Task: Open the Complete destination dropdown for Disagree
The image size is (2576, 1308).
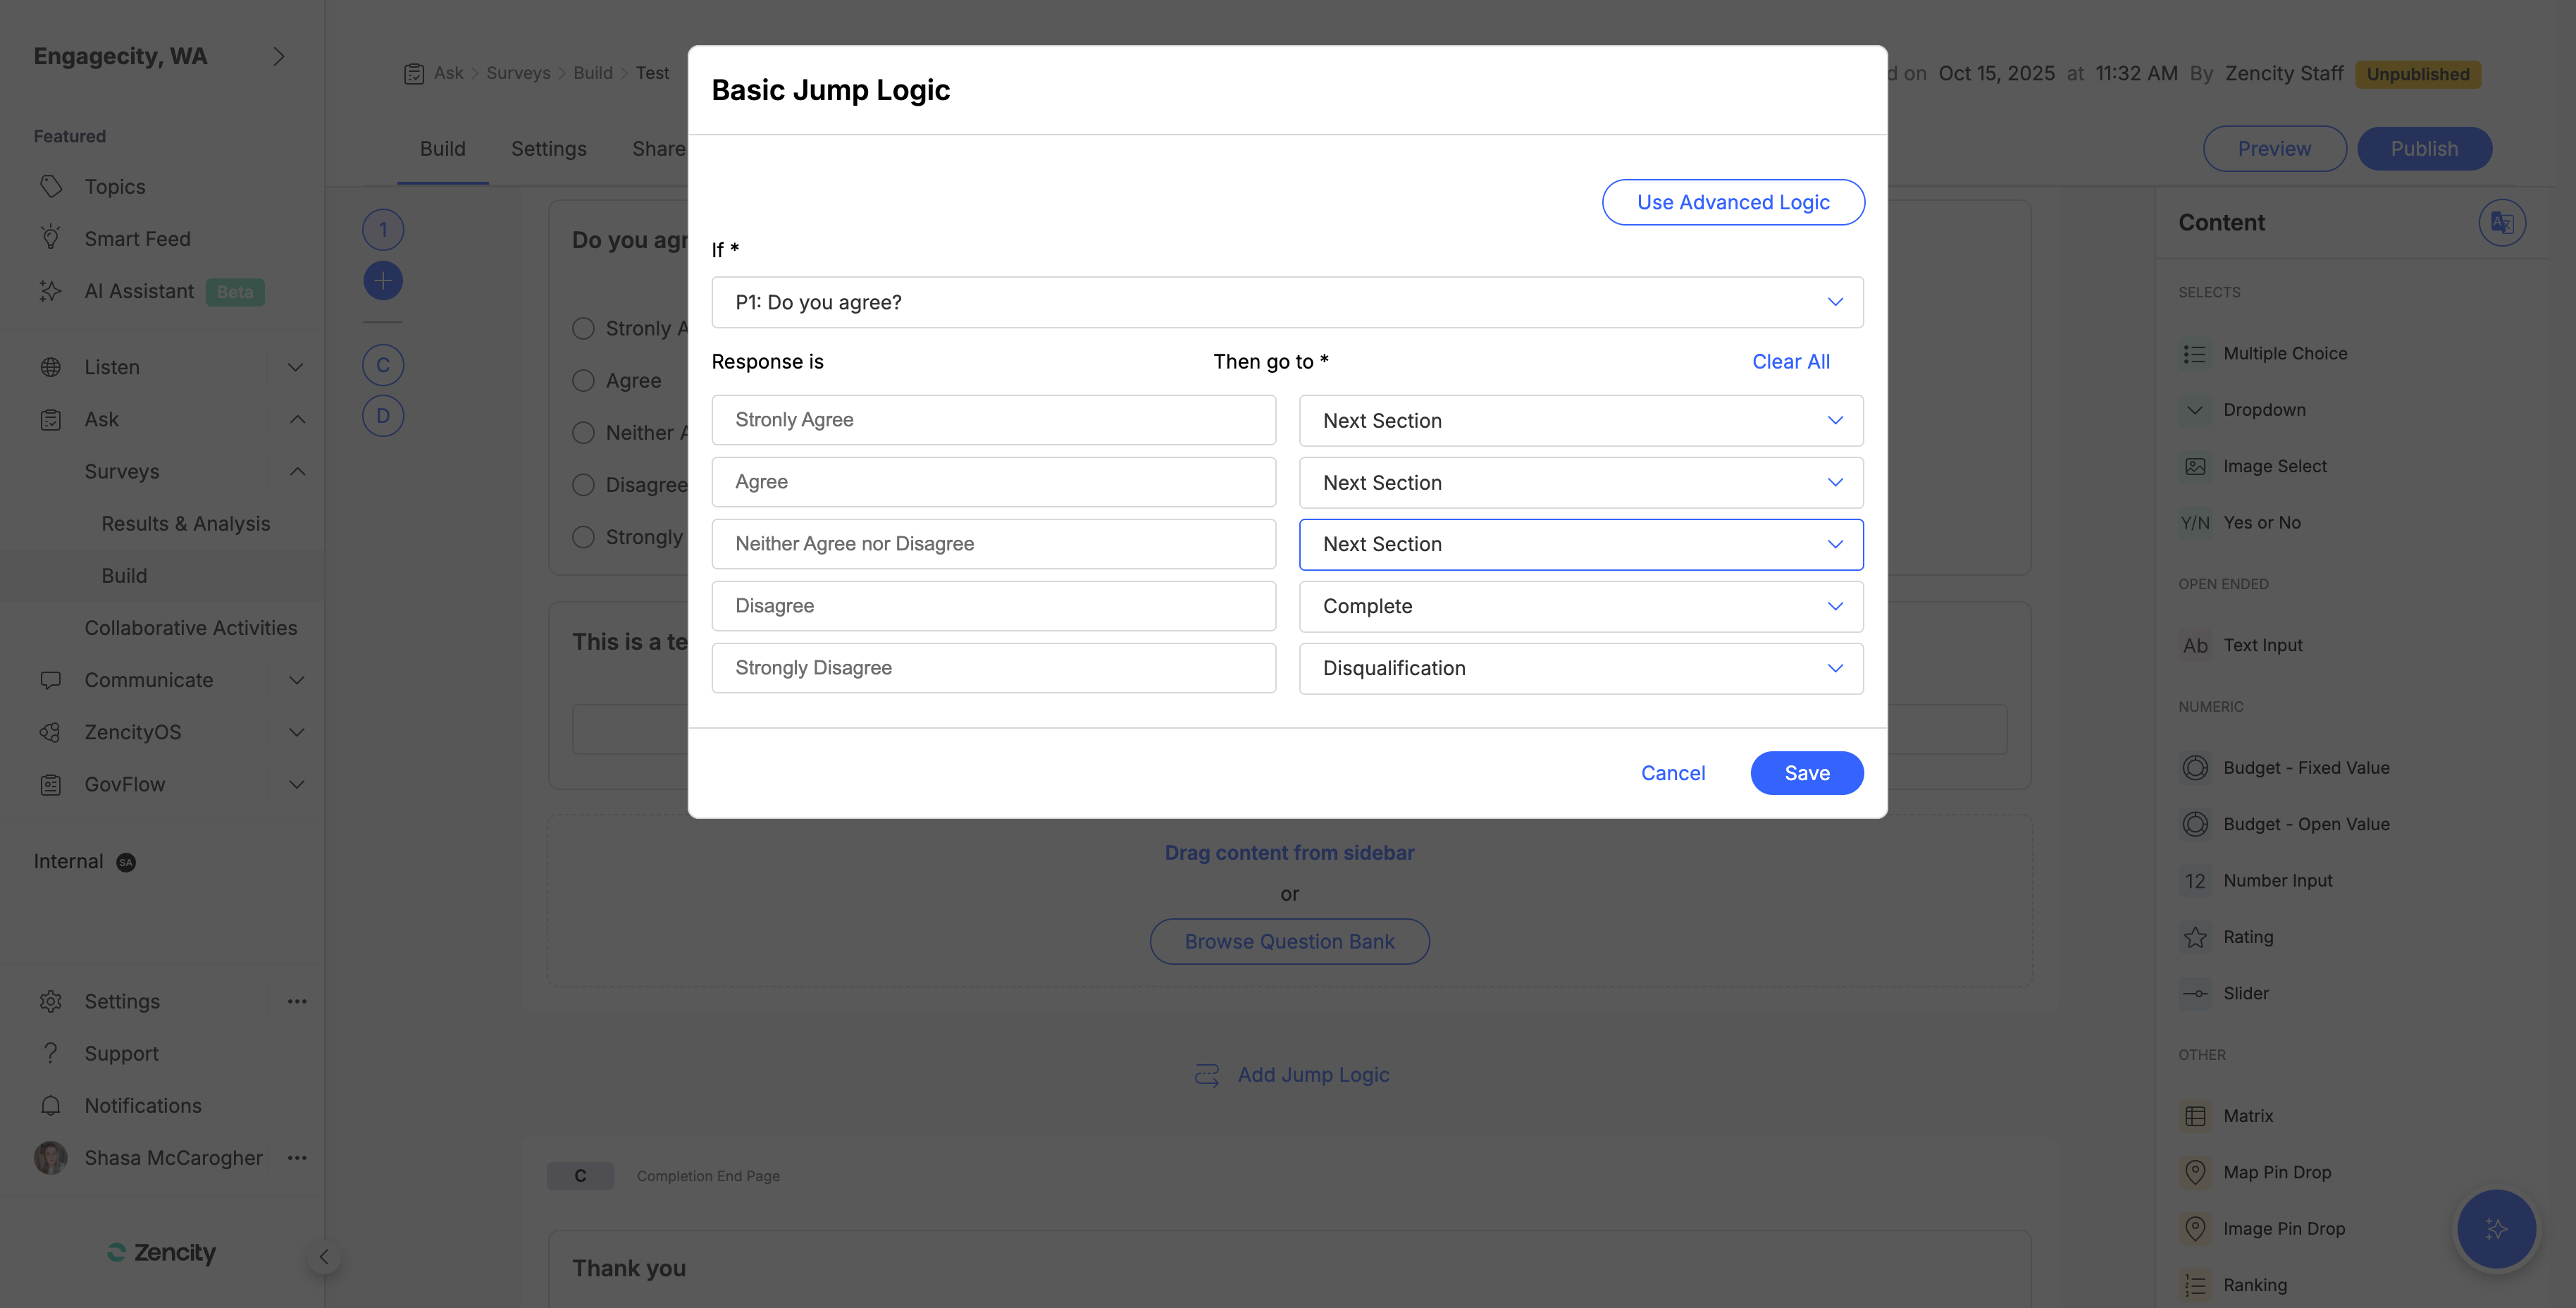Action: click(x=1580, y=606)
